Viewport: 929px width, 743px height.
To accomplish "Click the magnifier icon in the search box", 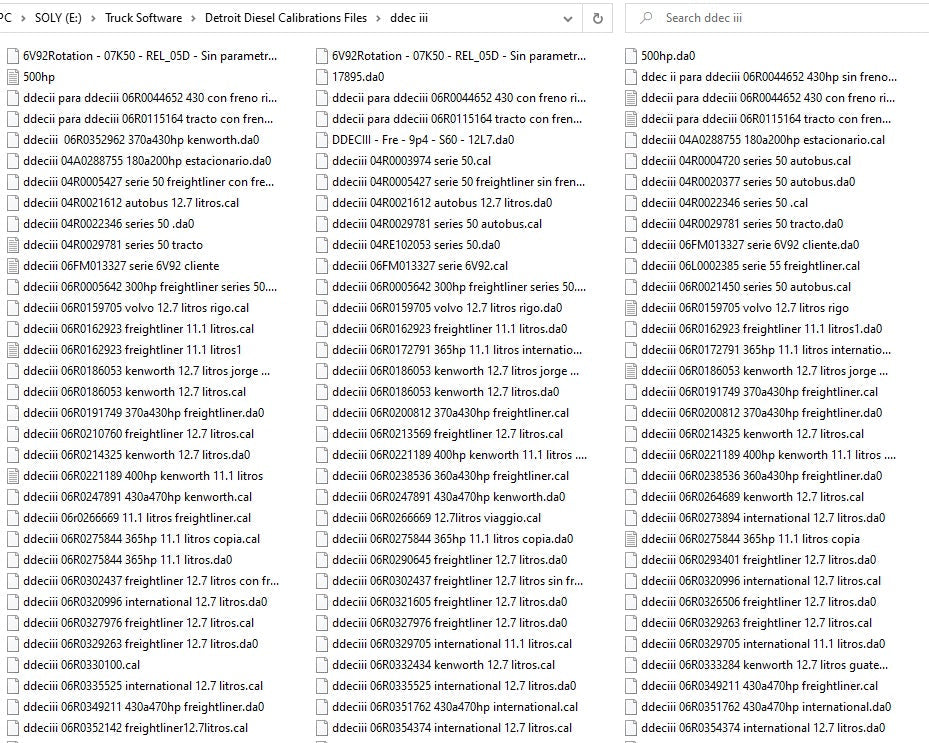I will click(x=647, y=18).
